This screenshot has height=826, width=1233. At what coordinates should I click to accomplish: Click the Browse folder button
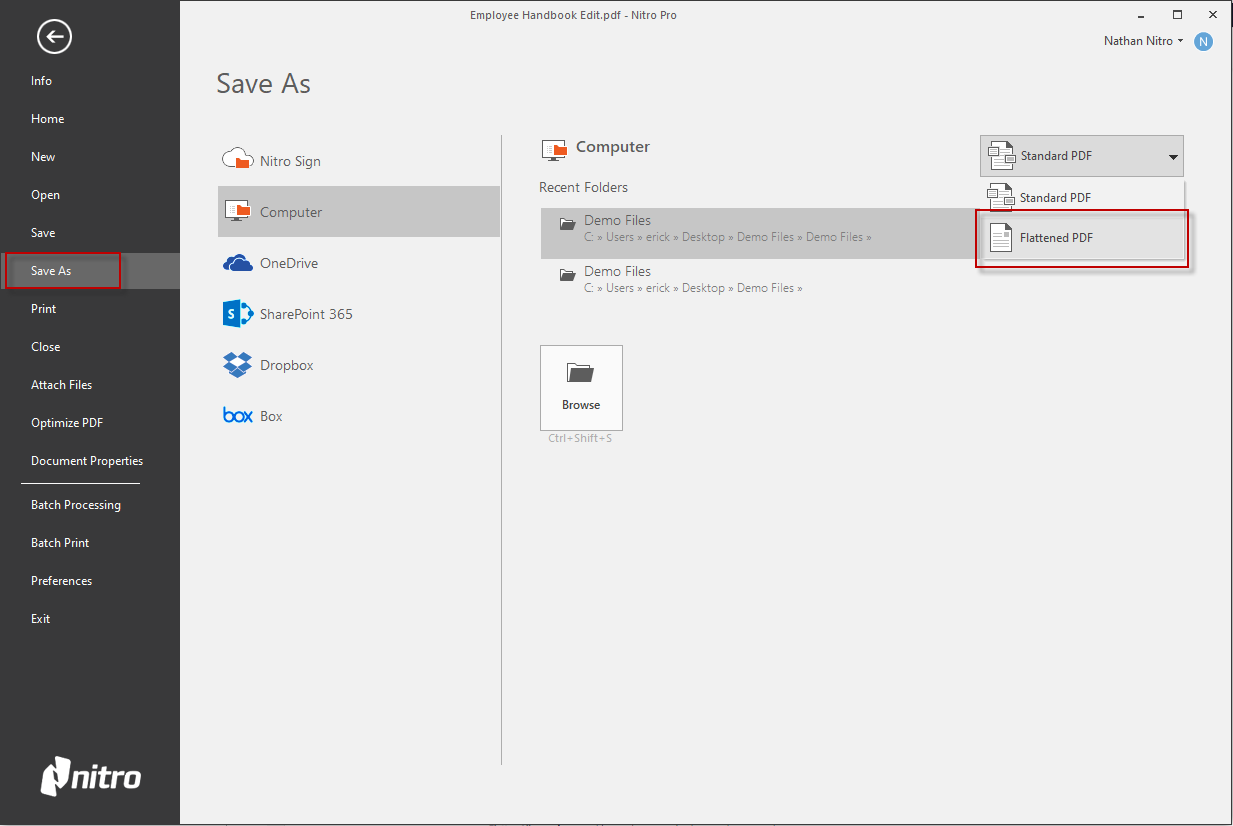pos(581,388)
